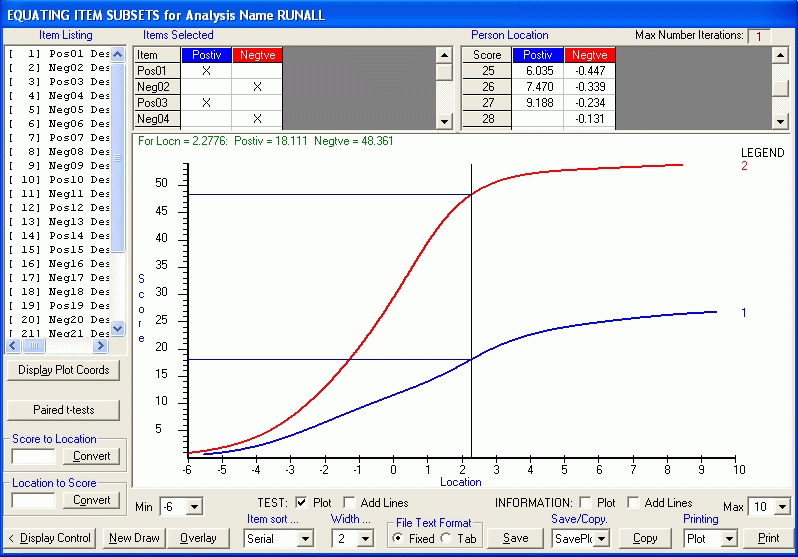Image resolution: width=798 pixels, height=557 pixels.
Task: Click the Overlay button
Action: pyautogui.click(x=198, y=538)
